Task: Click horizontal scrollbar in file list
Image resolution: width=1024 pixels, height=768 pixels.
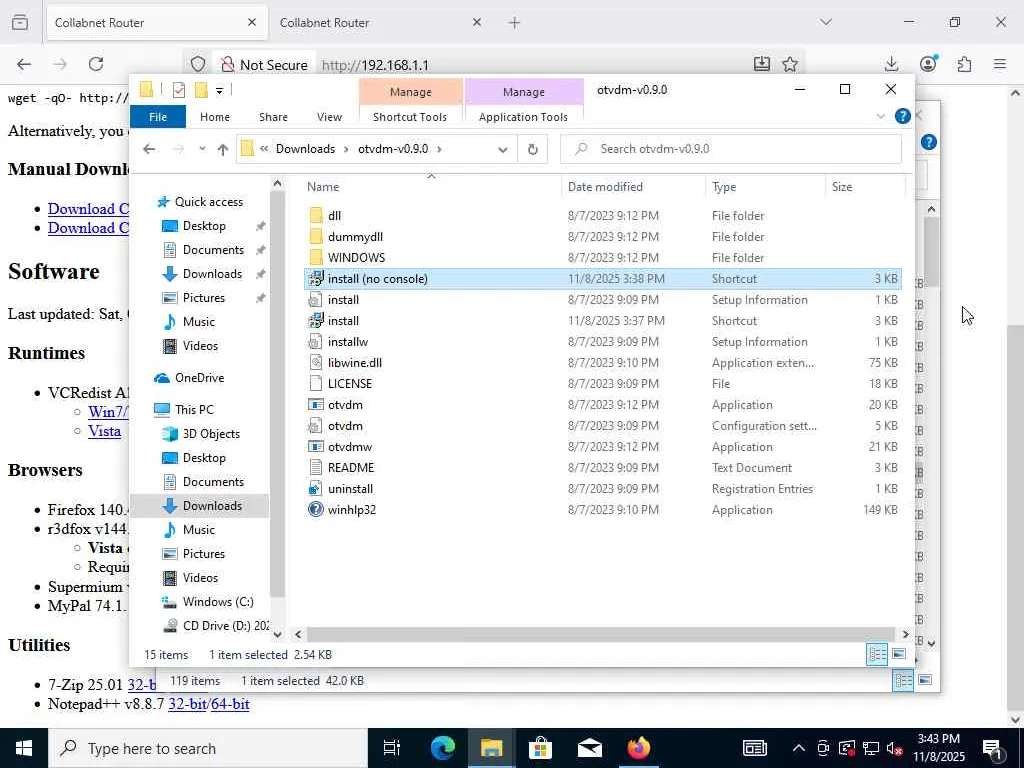Action: point(600,634)
